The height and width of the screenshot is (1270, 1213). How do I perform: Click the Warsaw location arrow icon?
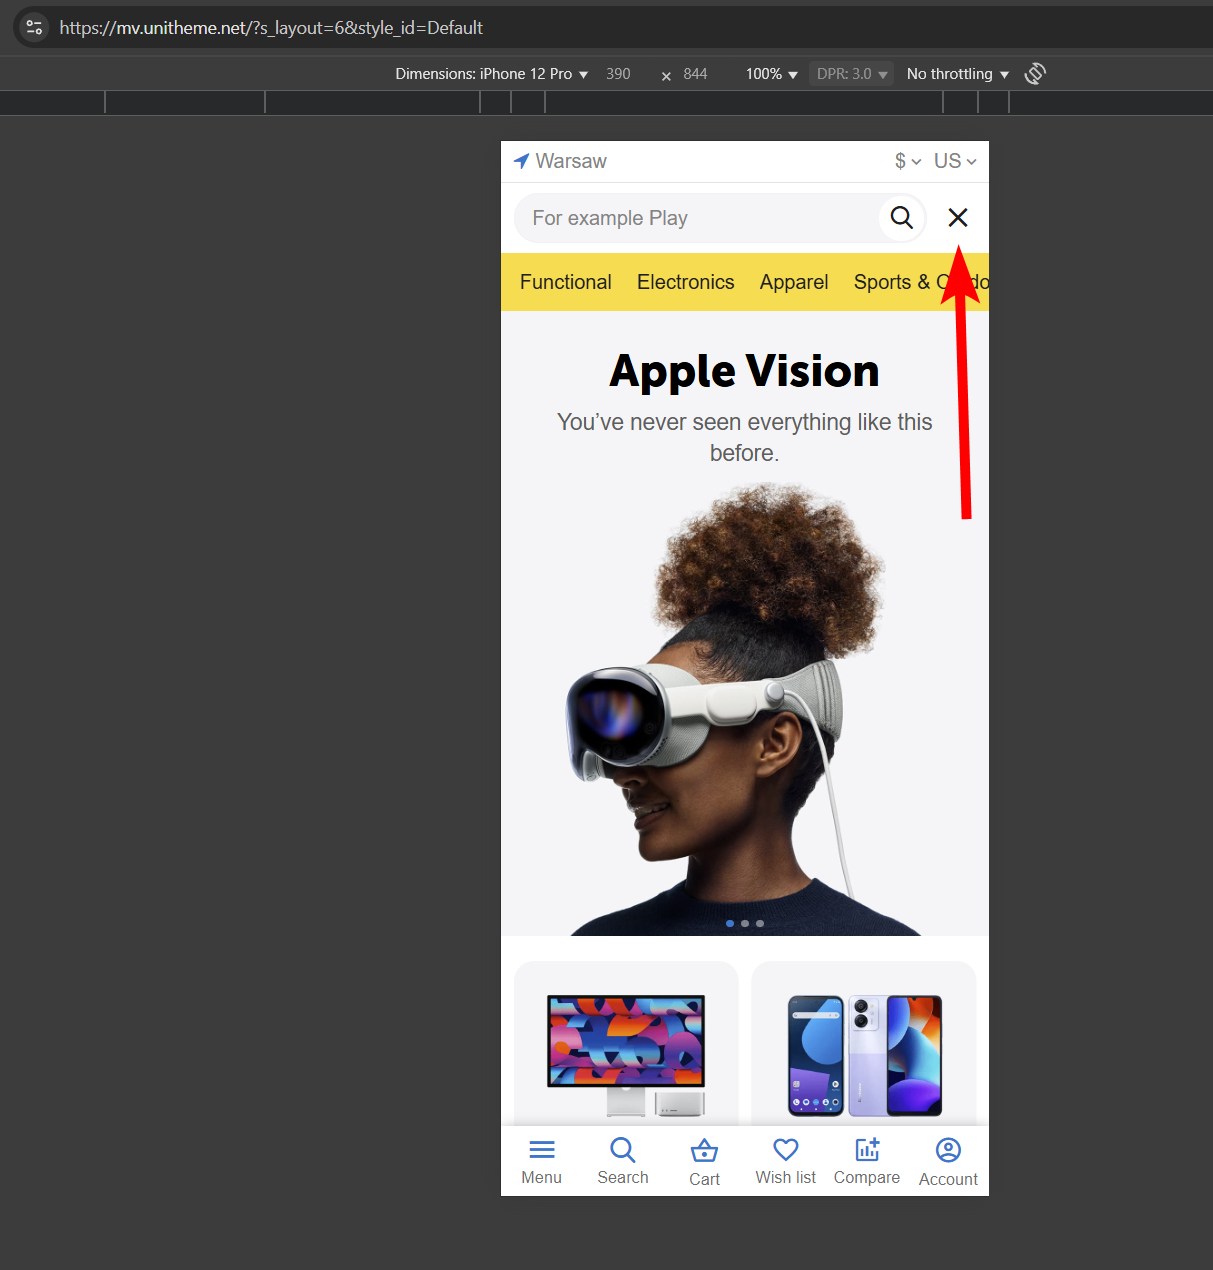[521, 161]
